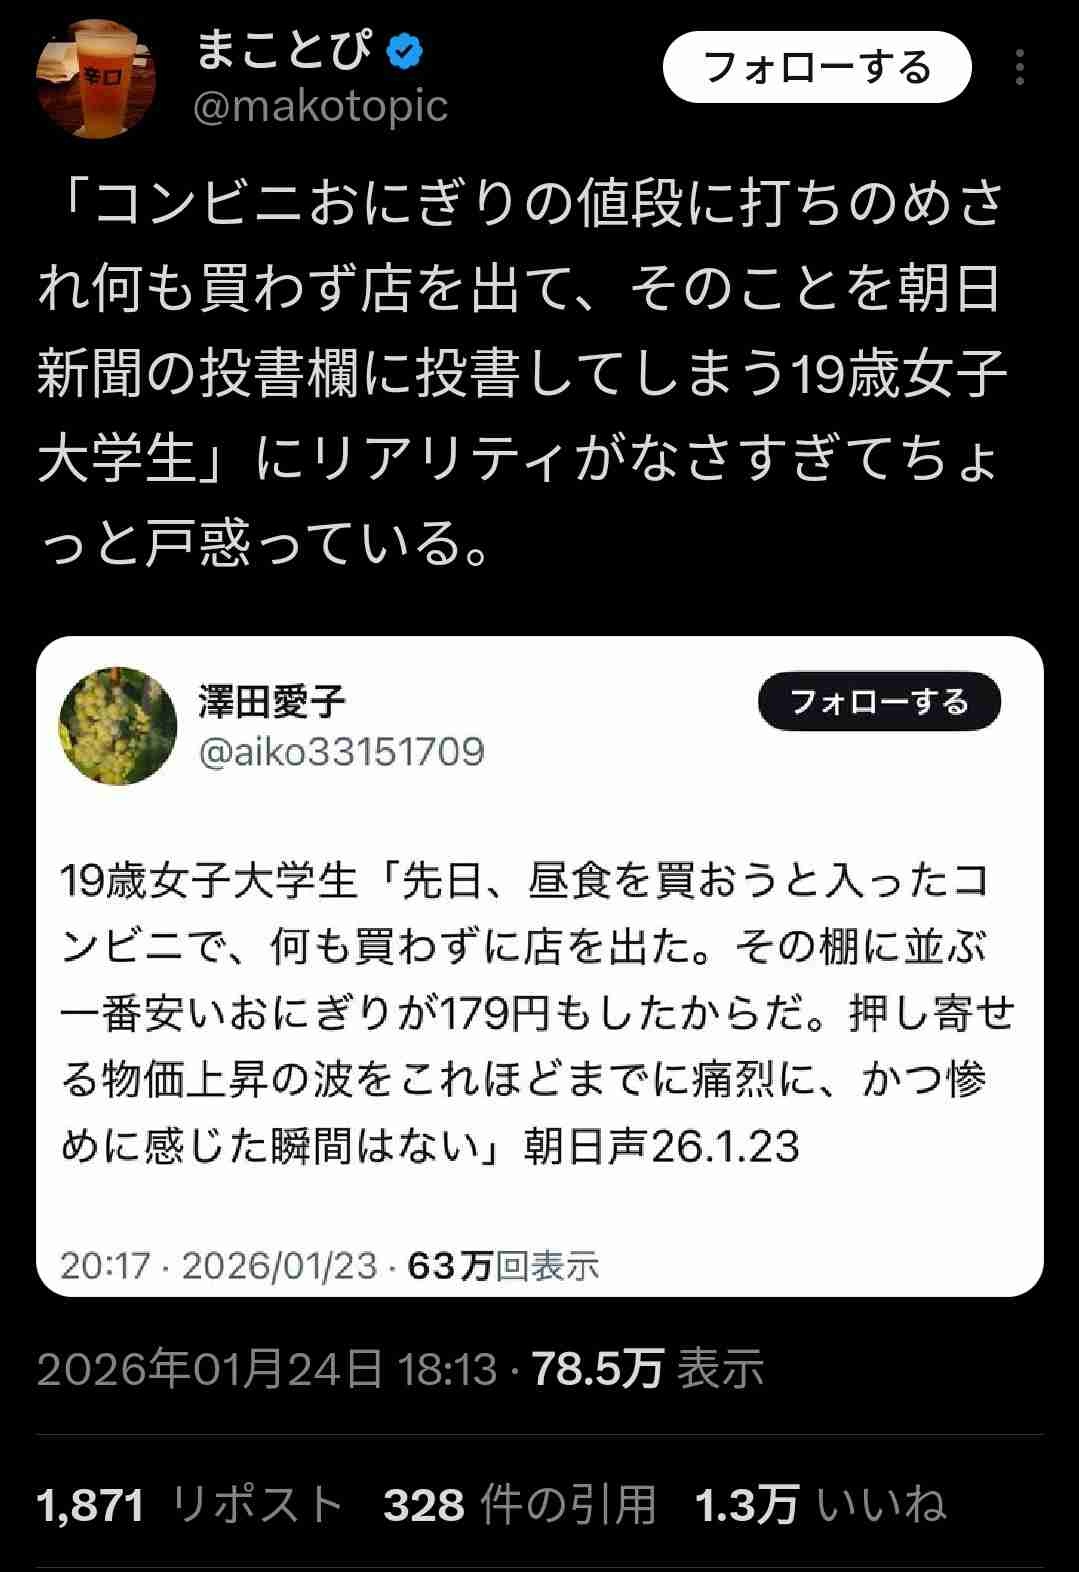Screen dimensions: 1079x1572
Task: Click the 2026年01月24日 18:13 timestamp
Action: (x=267, y=1368)
